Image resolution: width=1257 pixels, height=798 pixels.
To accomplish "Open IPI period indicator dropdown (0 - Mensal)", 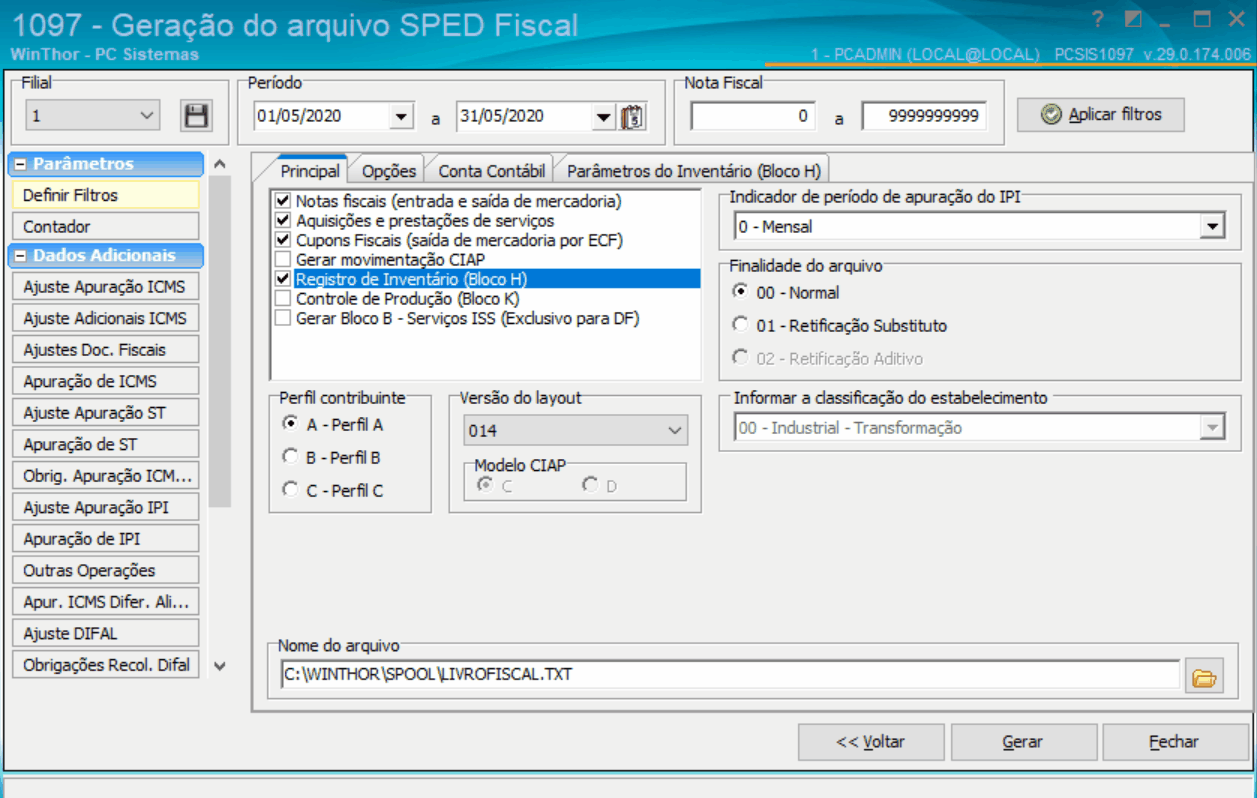I will [x=1213, y=227].
